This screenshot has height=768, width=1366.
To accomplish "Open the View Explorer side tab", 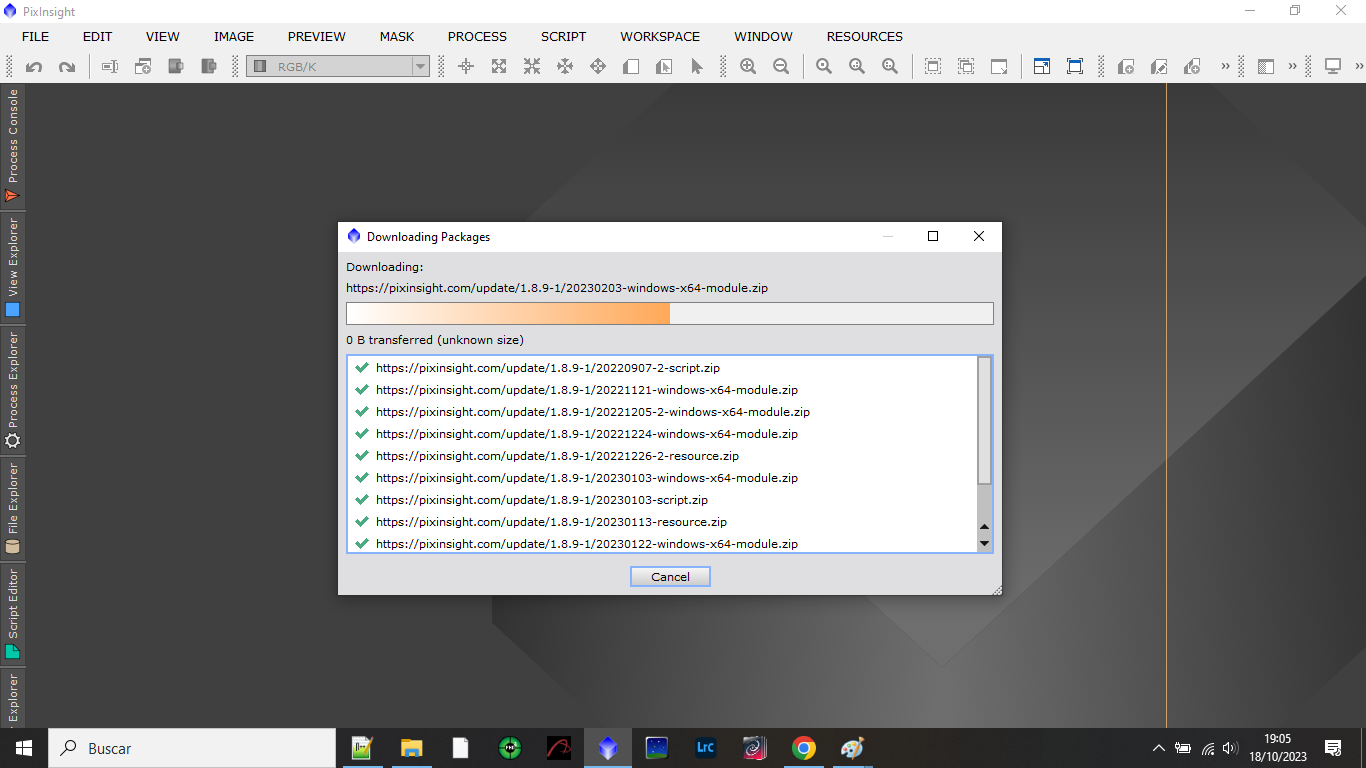I will [13, 267].
